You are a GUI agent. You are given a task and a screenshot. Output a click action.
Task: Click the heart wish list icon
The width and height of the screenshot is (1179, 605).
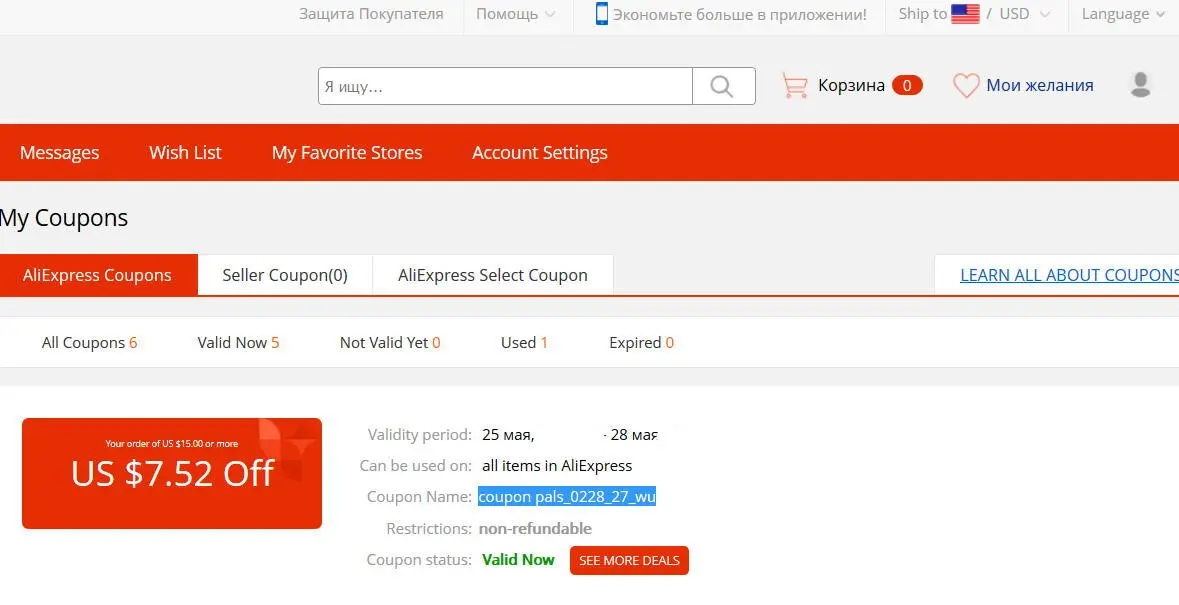(x=966, y=86)
